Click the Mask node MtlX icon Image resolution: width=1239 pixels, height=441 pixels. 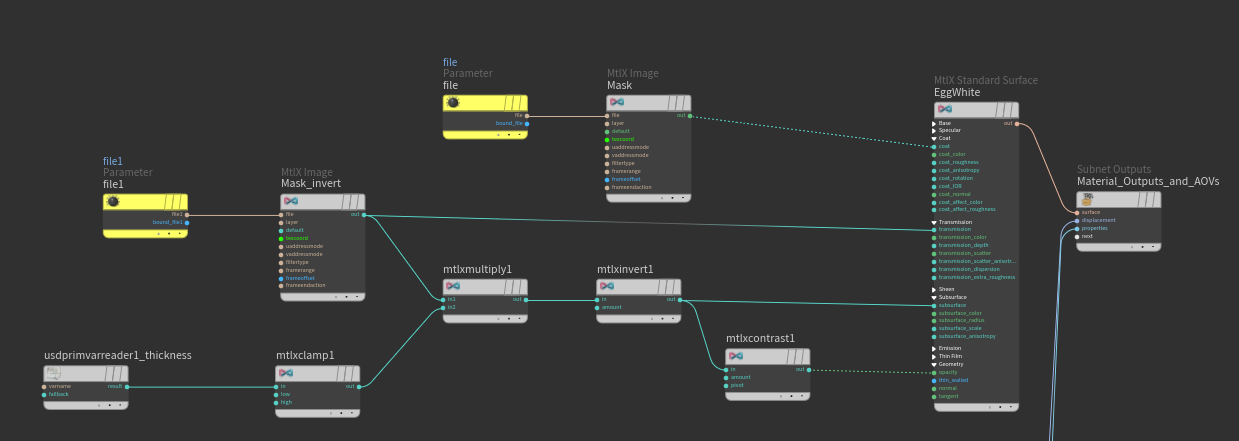click(x=617, y=103)
